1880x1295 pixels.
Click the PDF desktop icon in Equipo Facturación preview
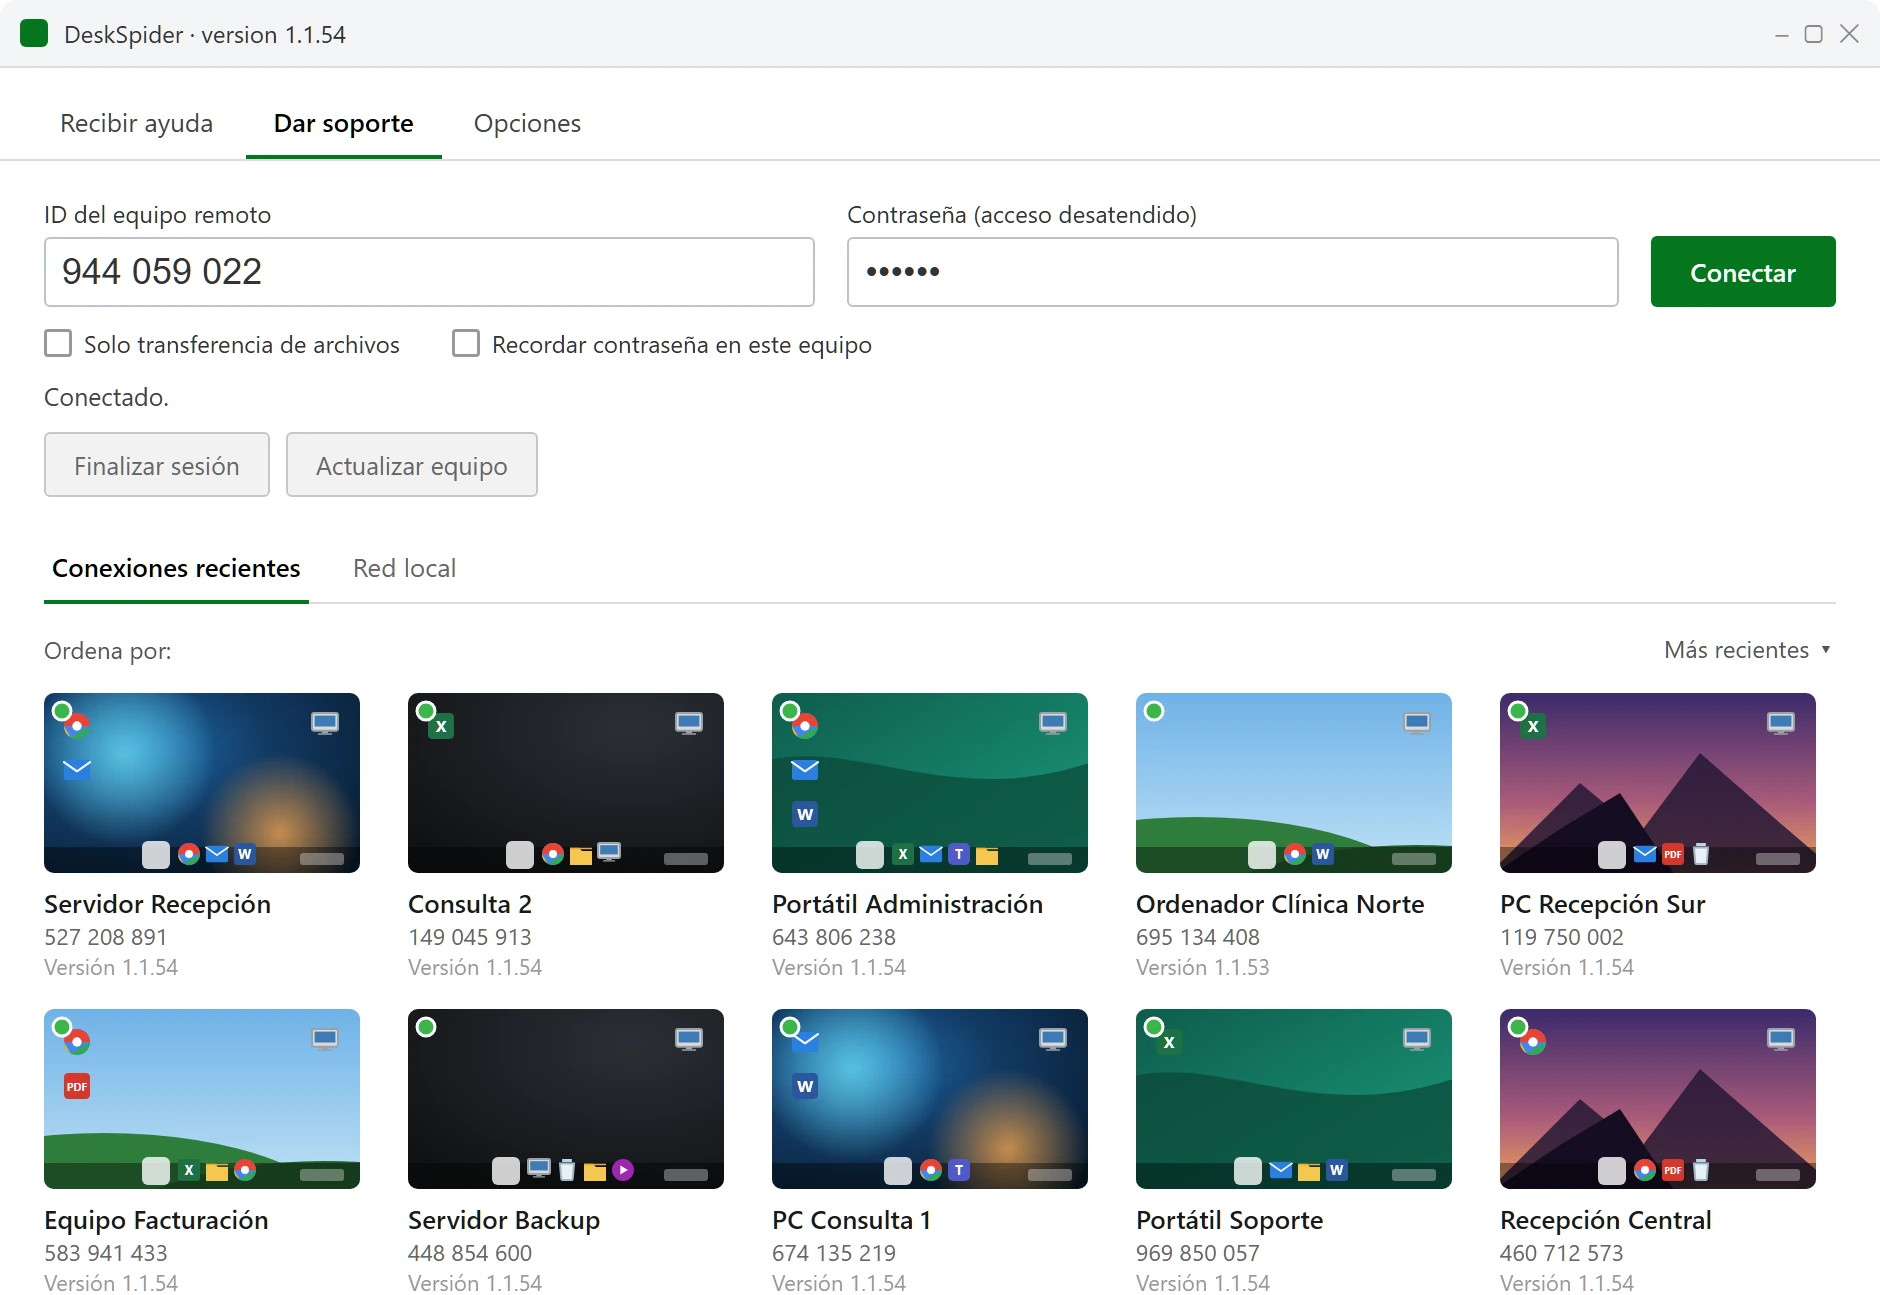pos(77,1086)
